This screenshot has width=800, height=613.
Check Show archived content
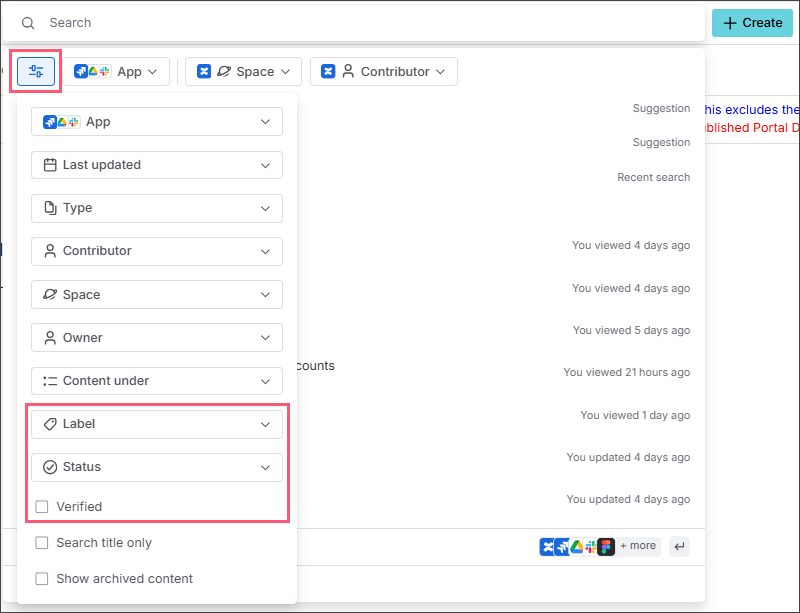coord(42,579)
